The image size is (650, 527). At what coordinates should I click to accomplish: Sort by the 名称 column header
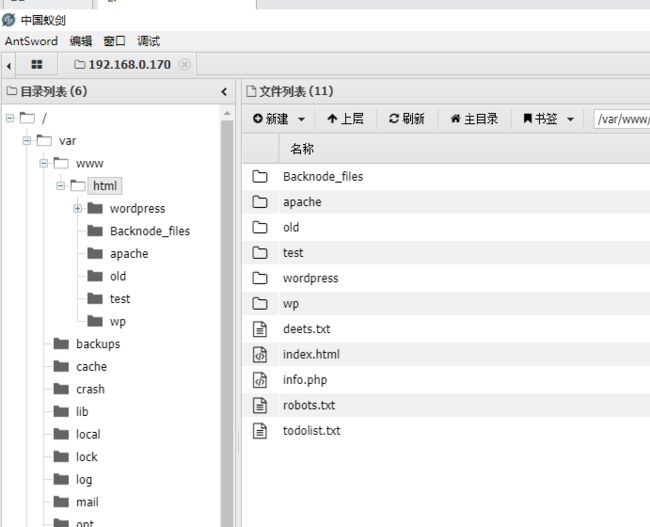302,149
